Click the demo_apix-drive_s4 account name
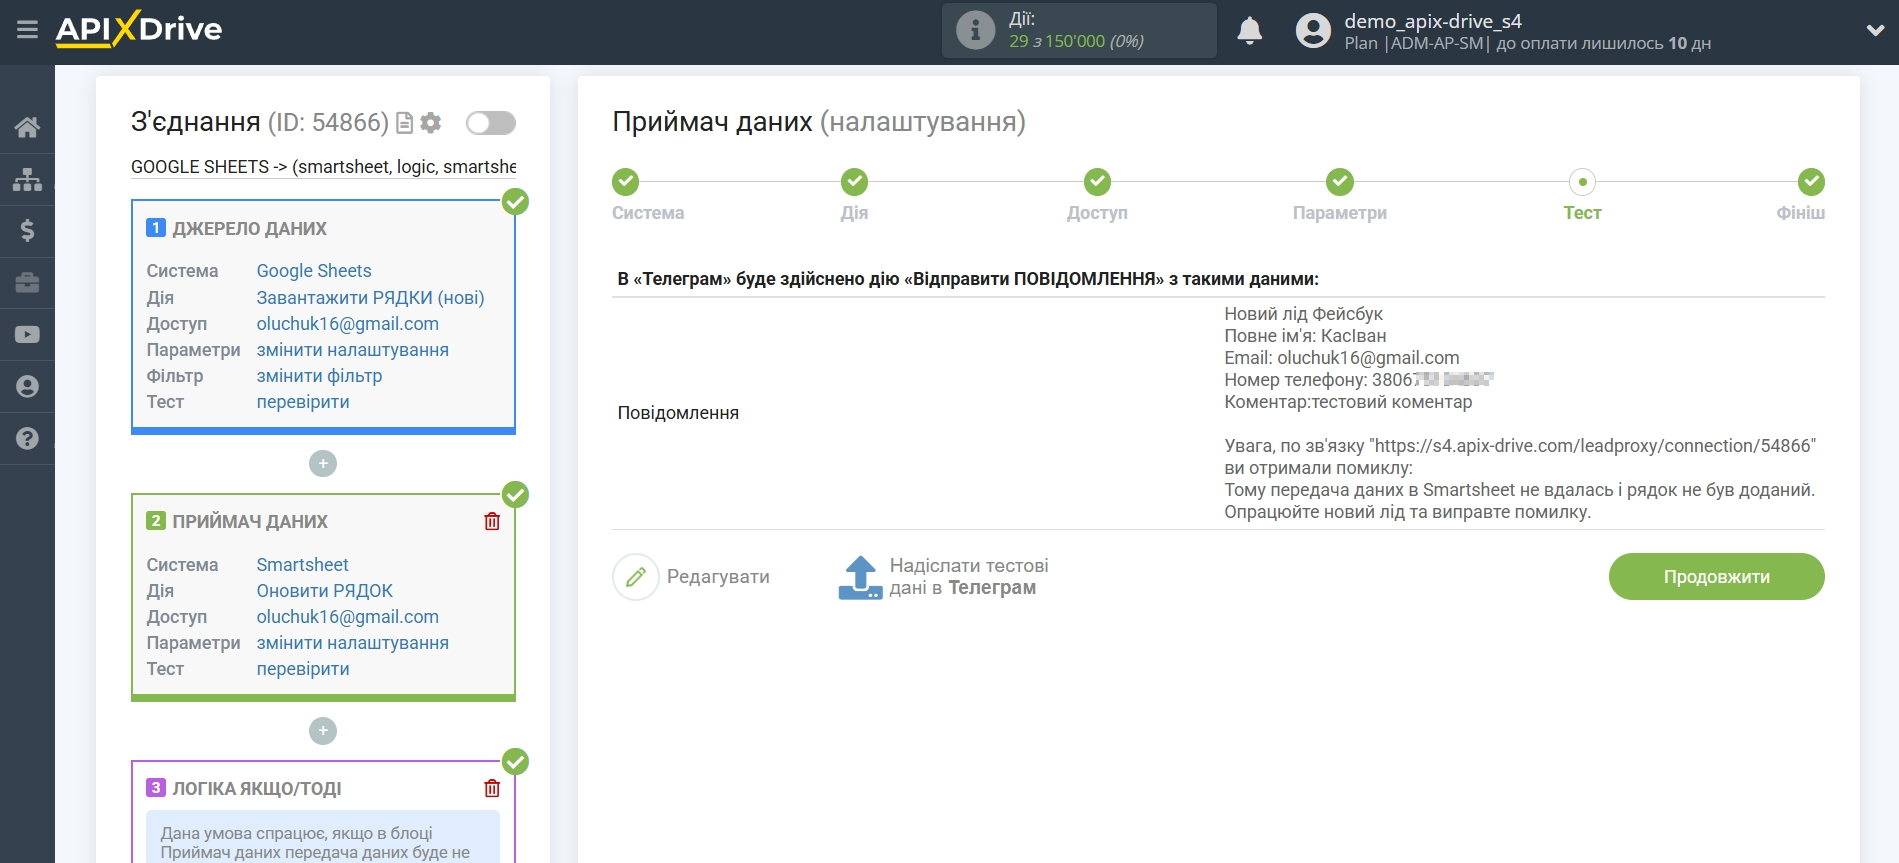 pyautogui.click(x=1433, y=21)
